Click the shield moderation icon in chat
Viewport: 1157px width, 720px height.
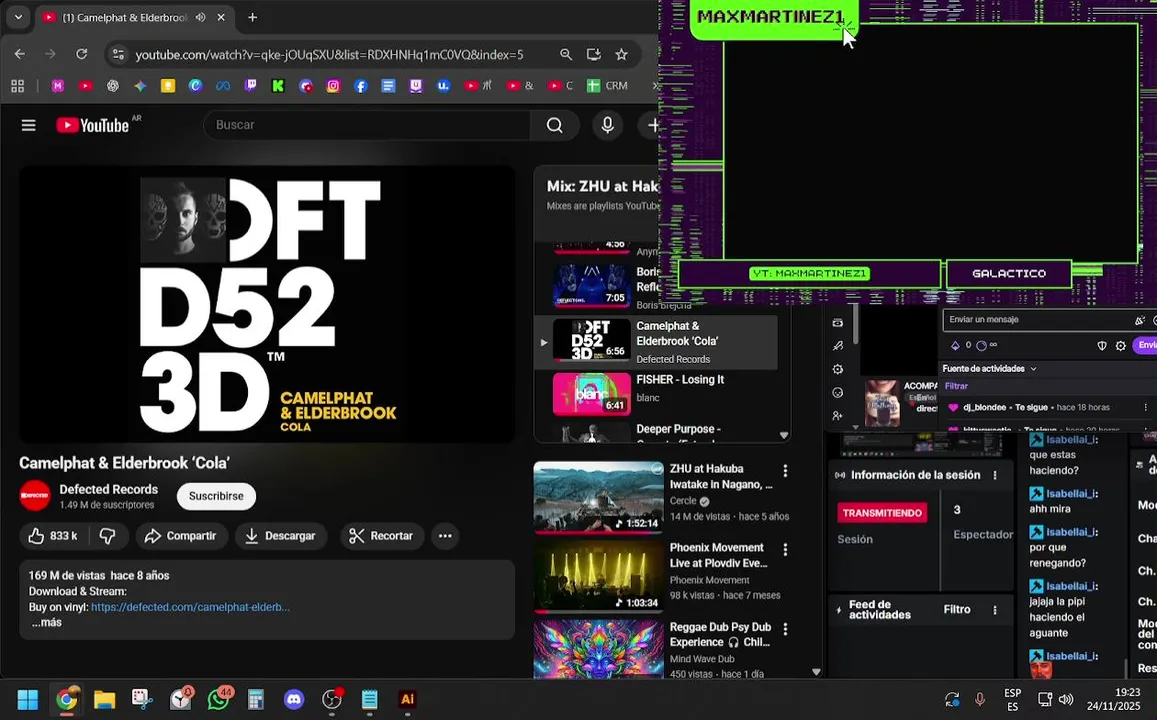coord(1102,345)
